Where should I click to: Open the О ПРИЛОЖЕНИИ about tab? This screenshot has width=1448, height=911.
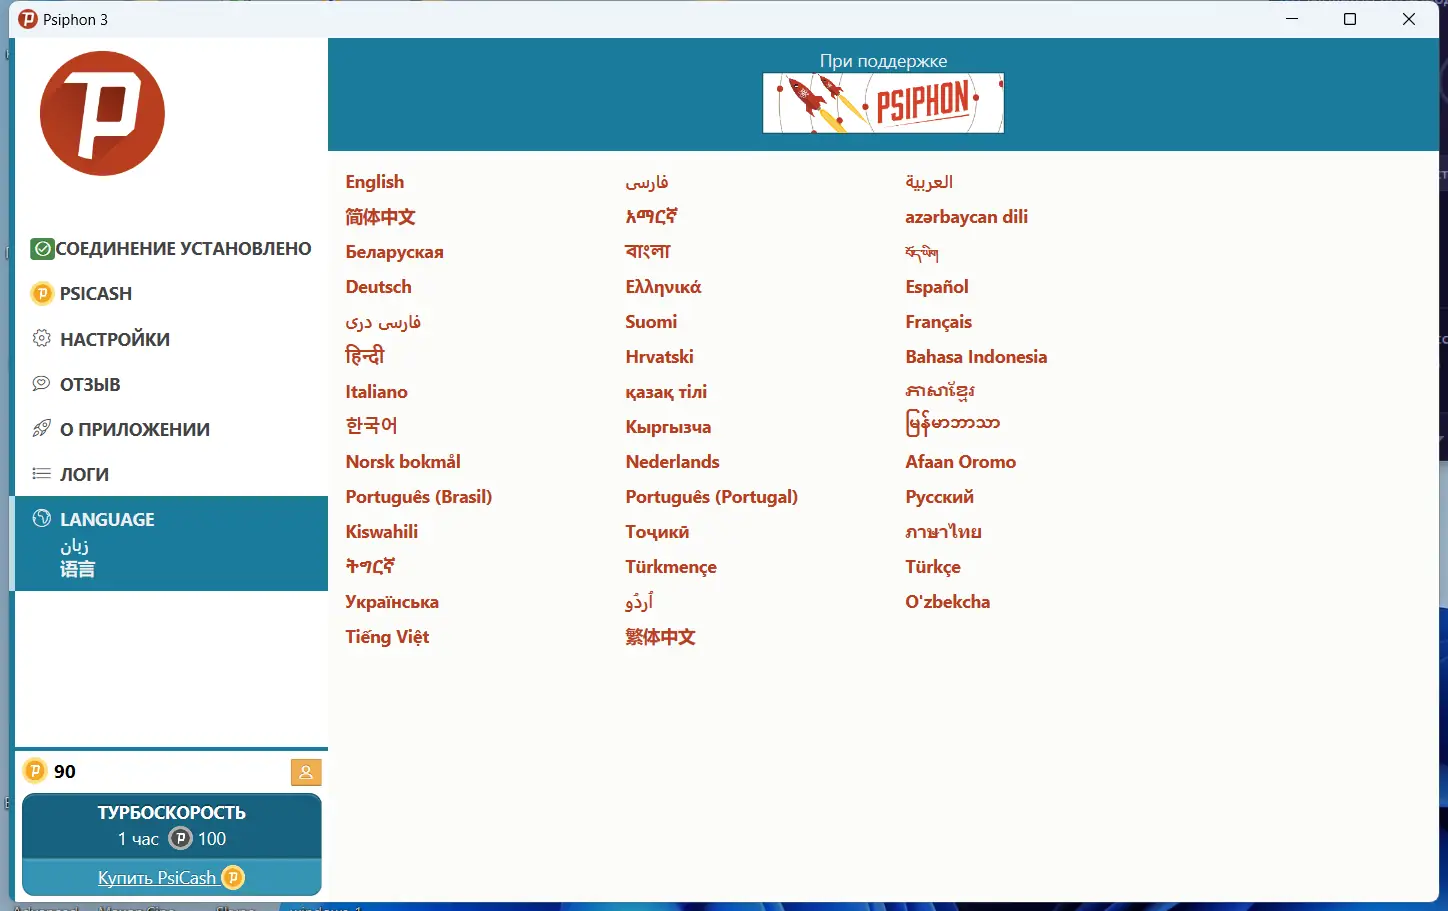click(x=171, y=429)
